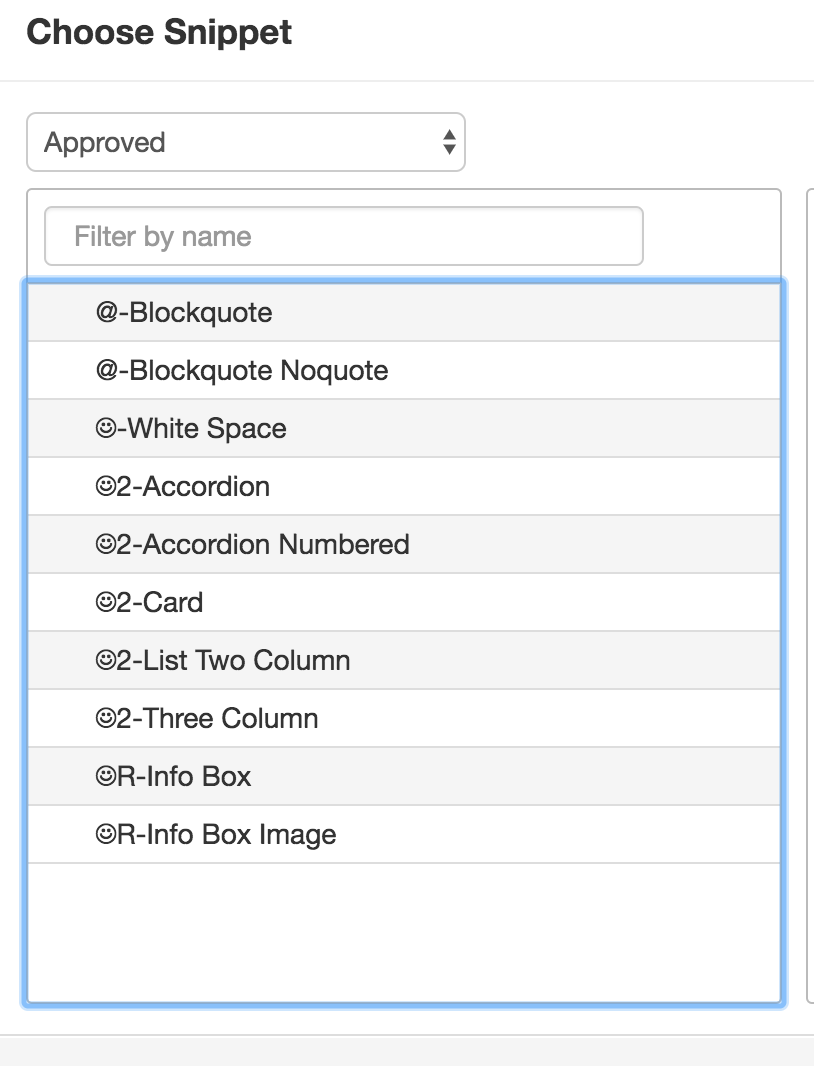Image resolution: width=814 pixels, height=1066 pixels.
Task: Pick the 2-Three Column snippet
Action: [404, 718]
